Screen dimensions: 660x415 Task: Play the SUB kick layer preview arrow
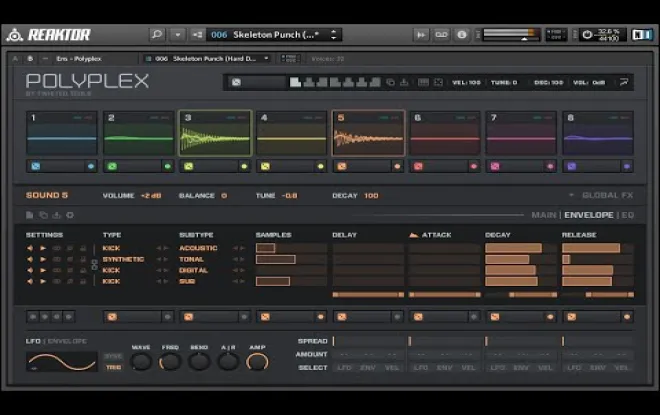click(43, 281)
